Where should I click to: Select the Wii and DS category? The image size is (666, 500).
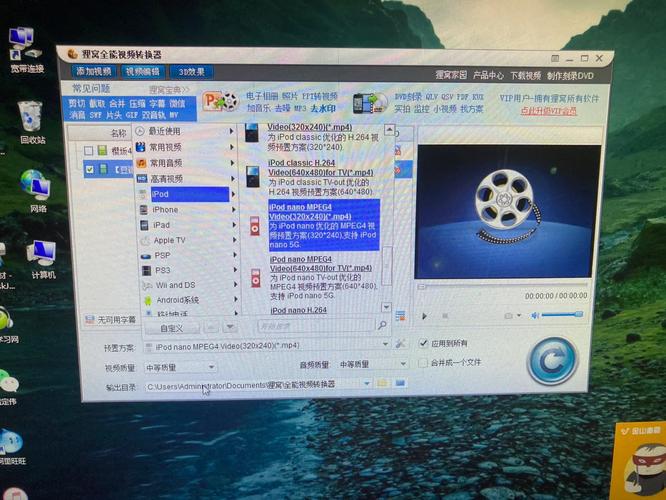pyautogui.click(x=189, y=285)
